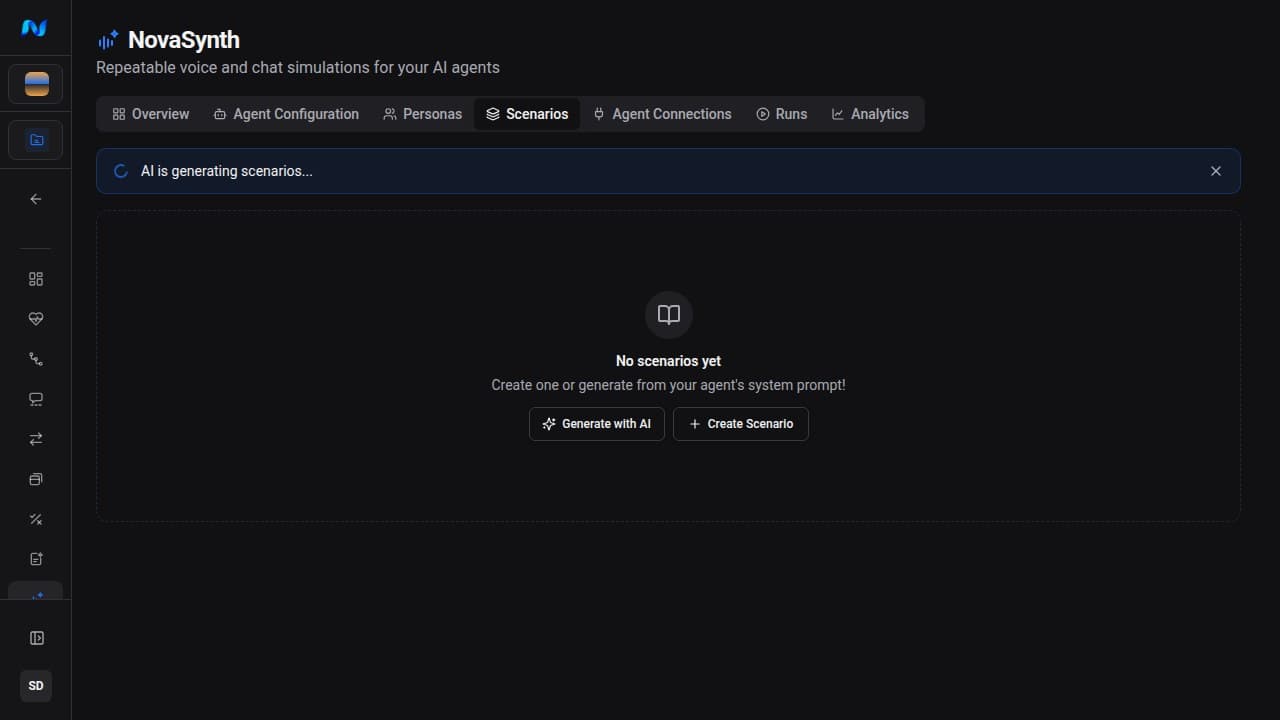
Task: Open the Agent Configuration tab
Action: pos(286,114)
